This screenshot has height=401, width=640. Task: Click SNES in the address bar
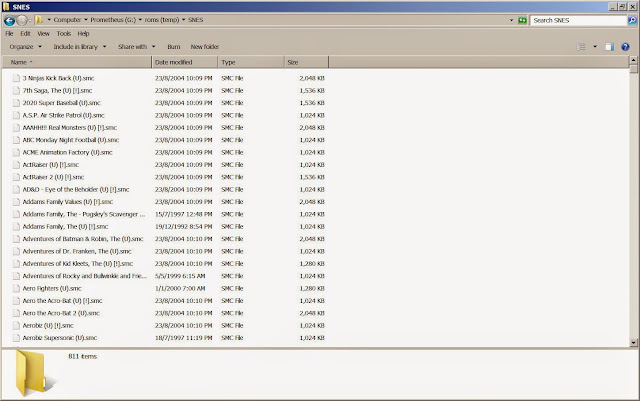click(x=195, y=20)
